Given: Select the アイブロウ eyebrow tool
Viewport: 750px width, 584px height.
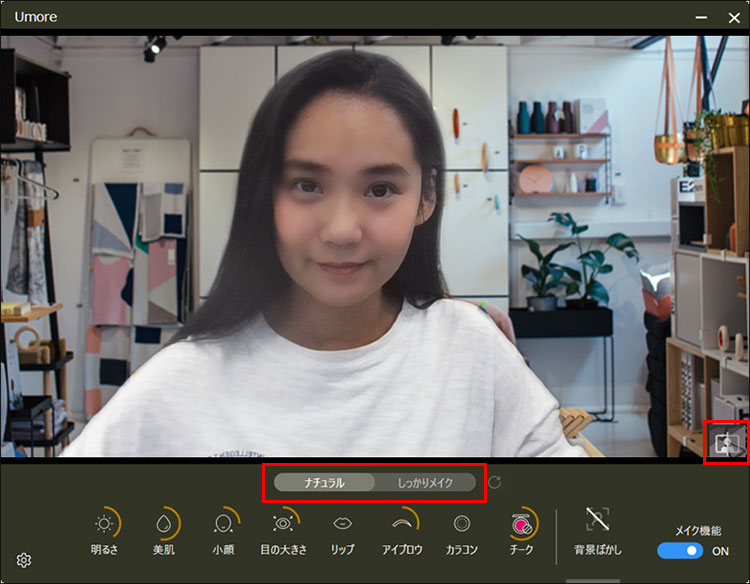Looking at the screenshot, I should click(x=402, y=523).
